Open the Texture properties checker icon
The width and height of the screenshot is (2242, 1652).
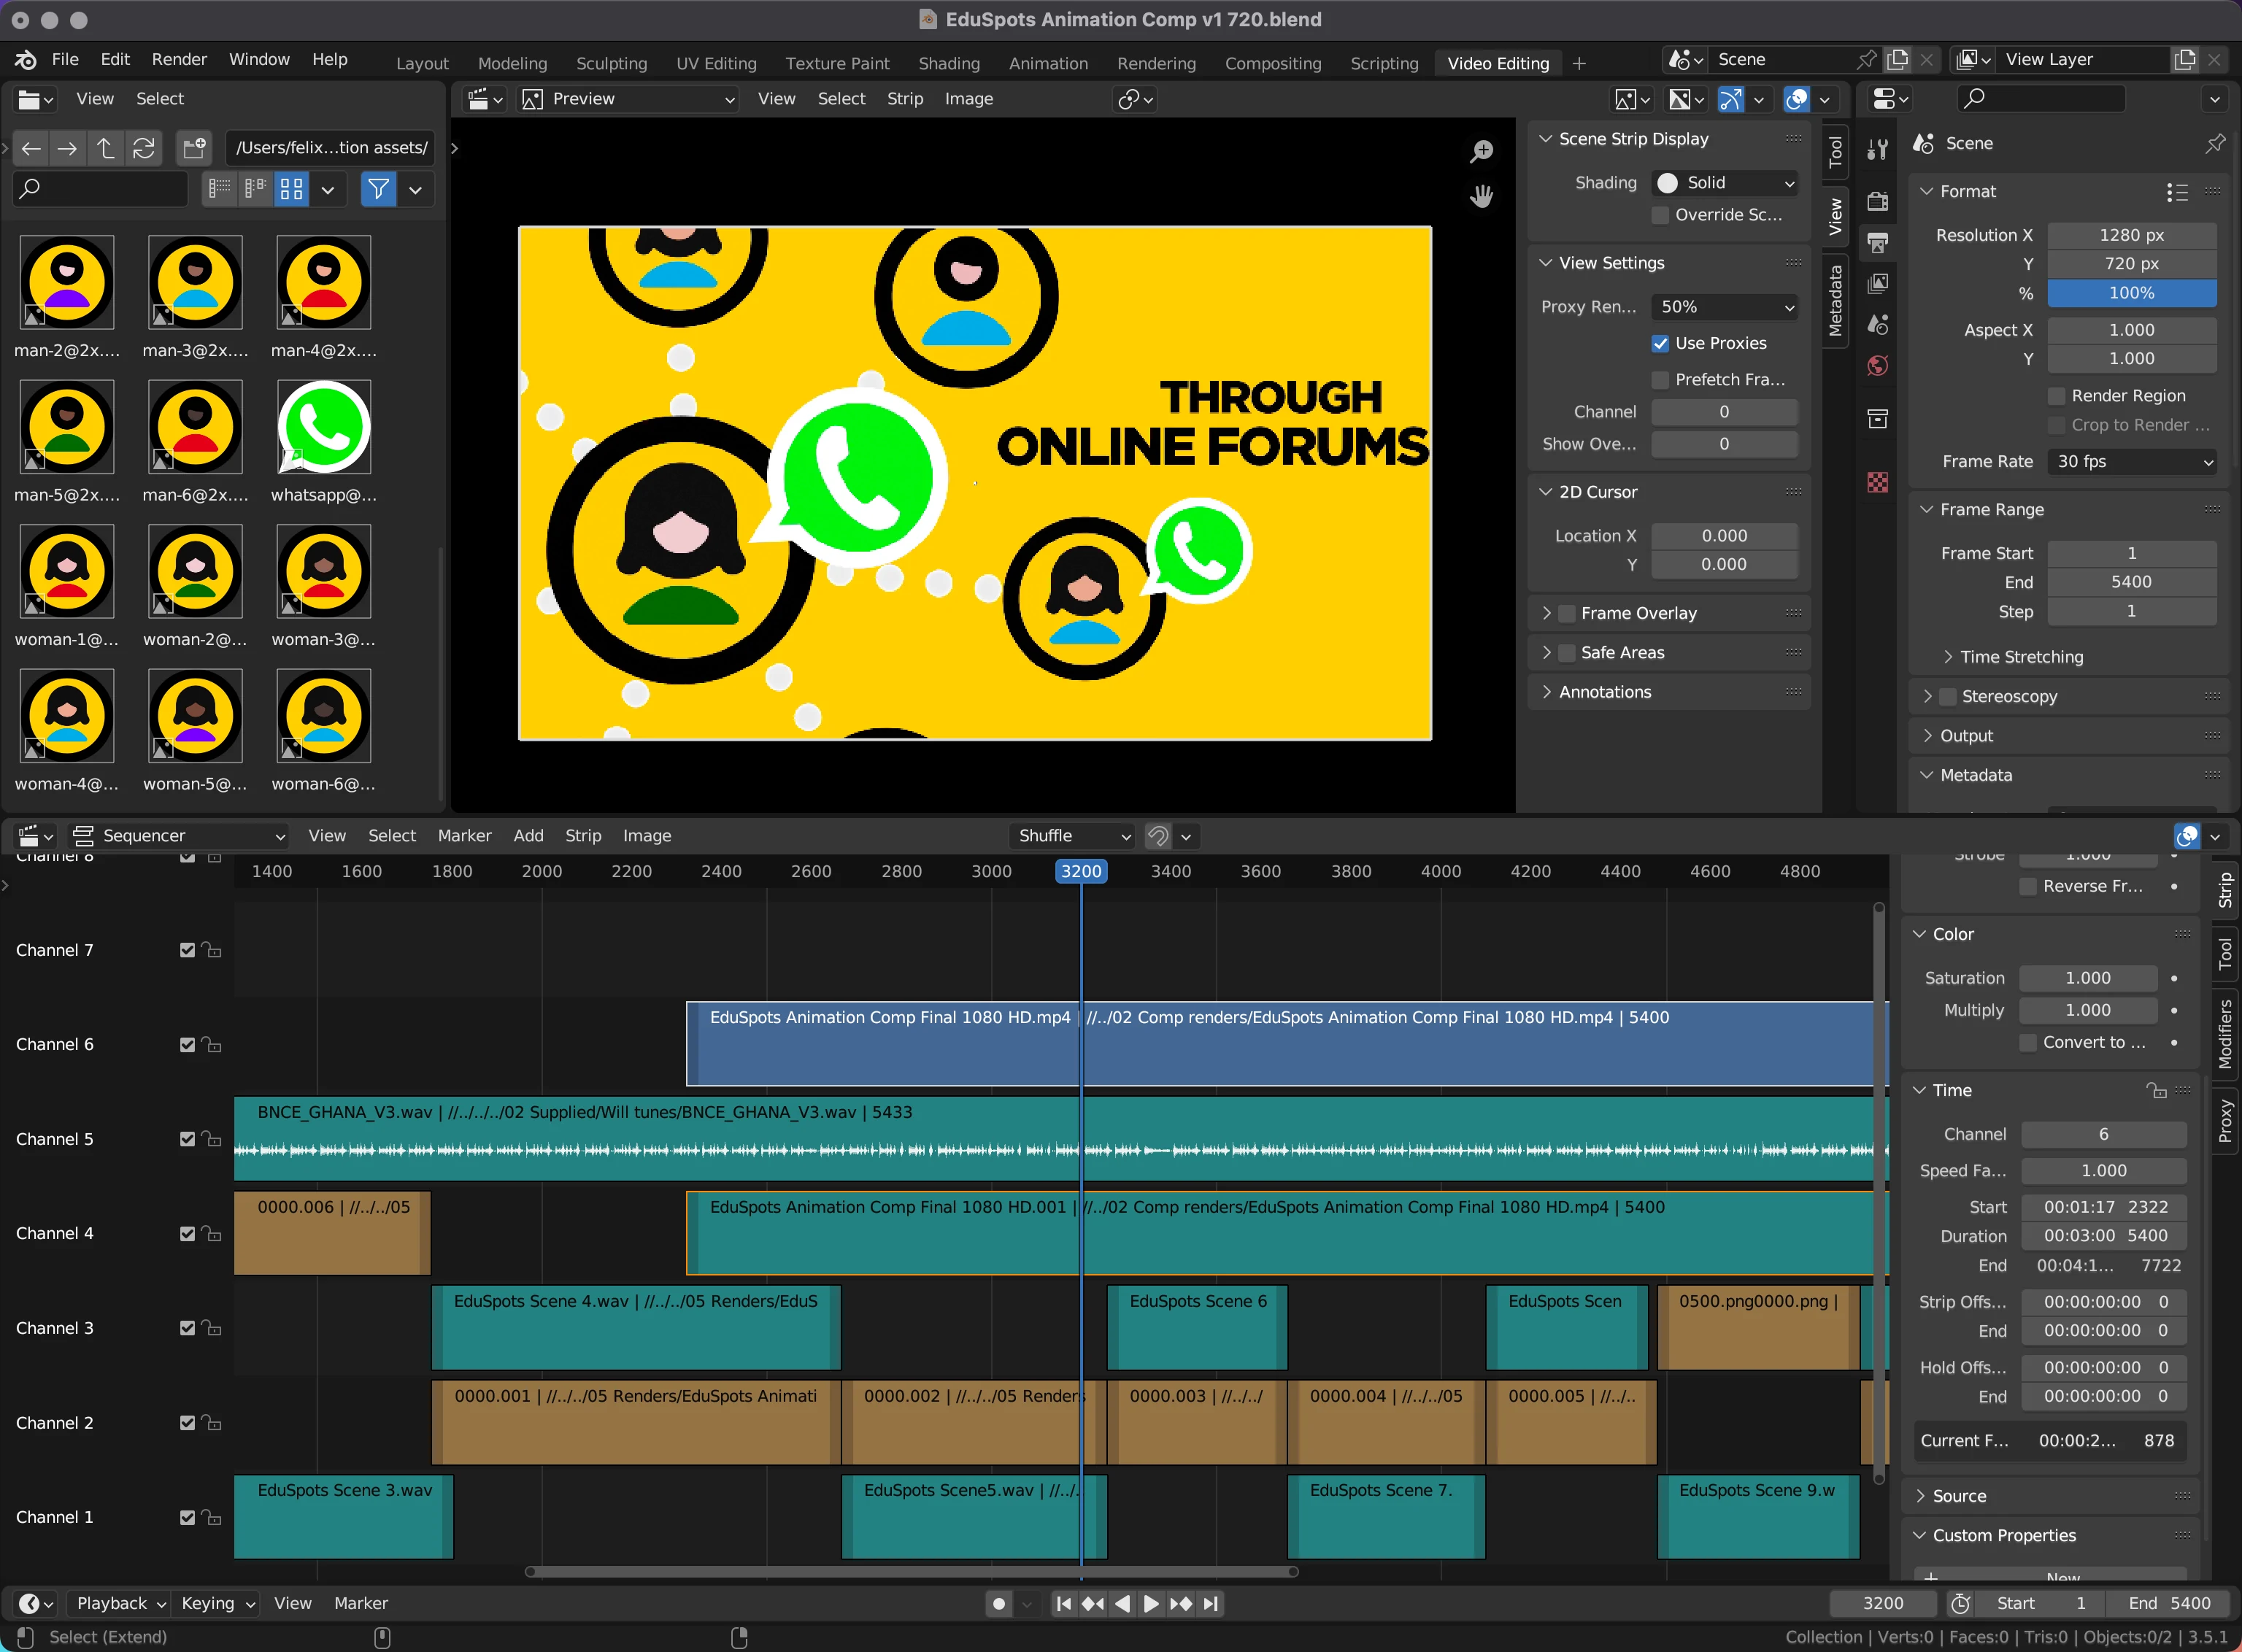1877,483
